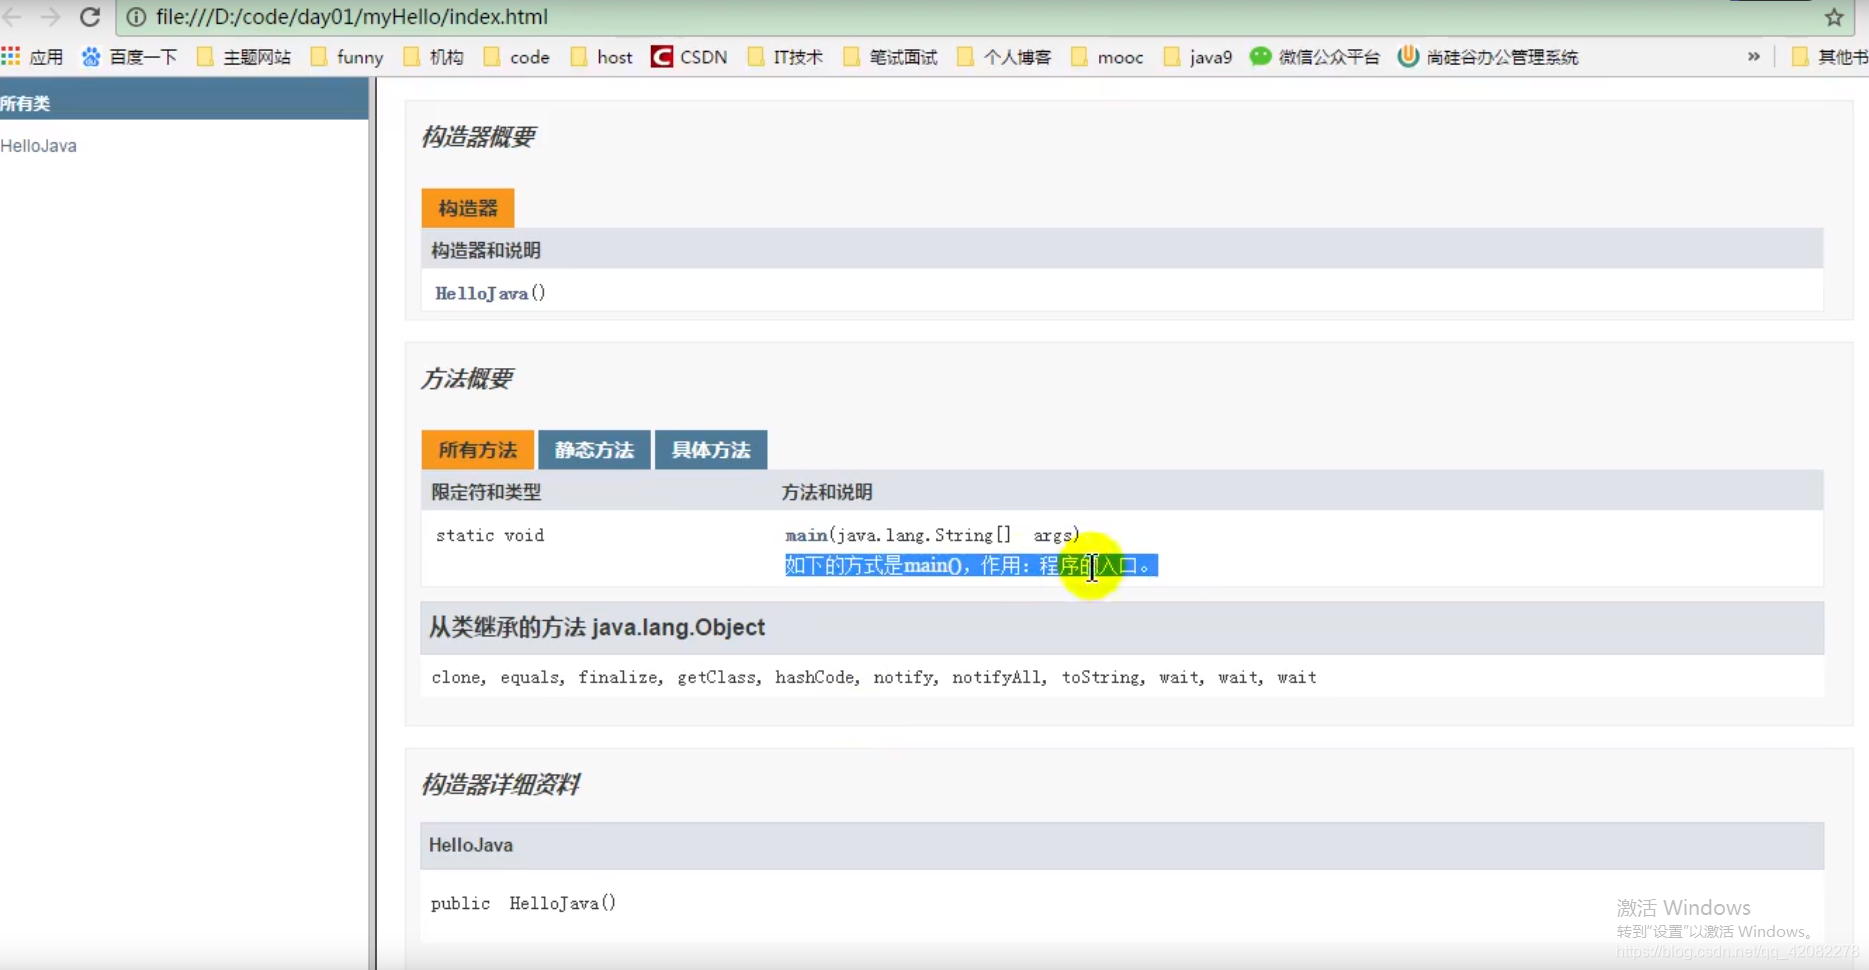
Task: Switch to the 静态方法 tab
Action: 595,450
